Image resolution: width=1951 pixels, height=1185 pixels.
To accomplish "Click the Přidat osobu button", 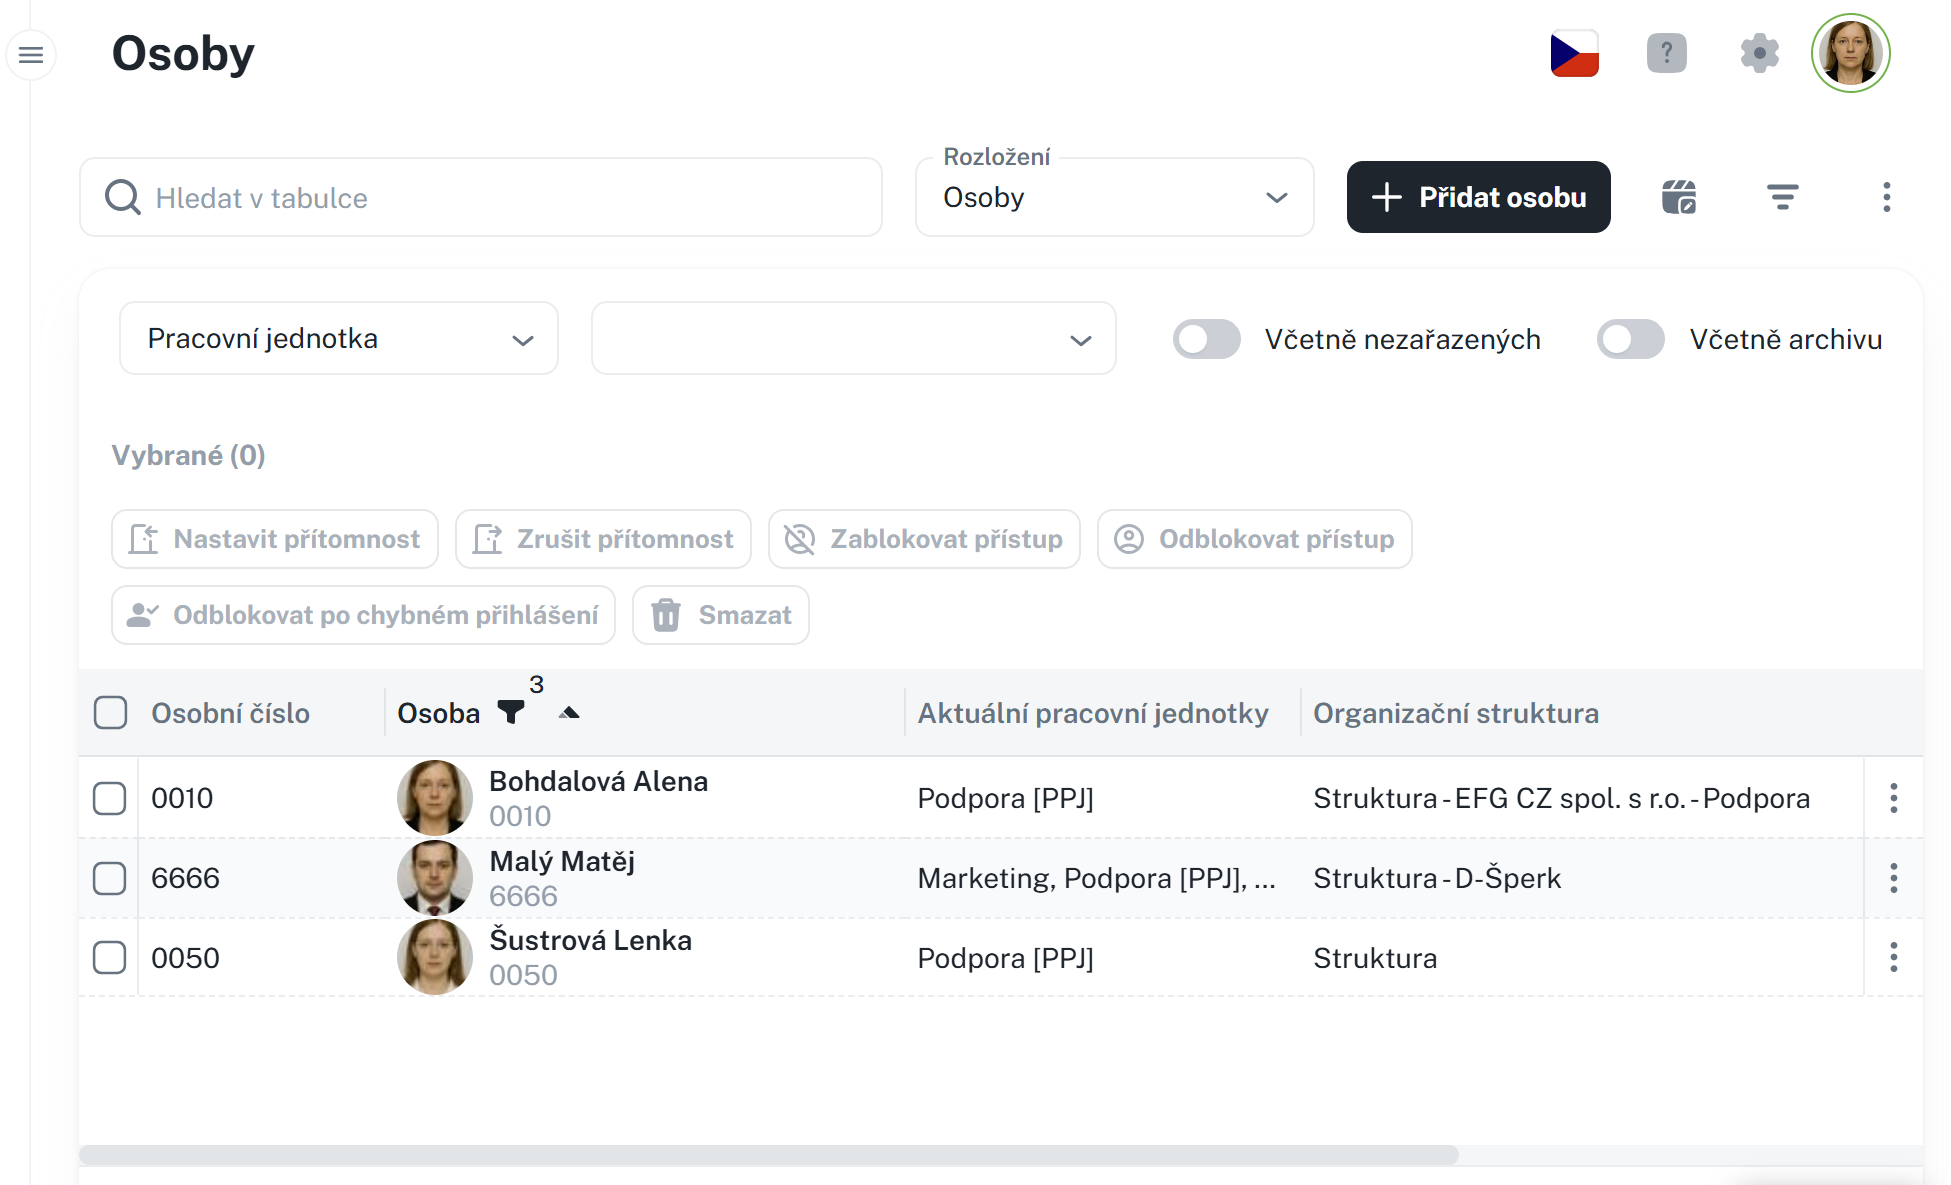I will (x=1478, y=197).
